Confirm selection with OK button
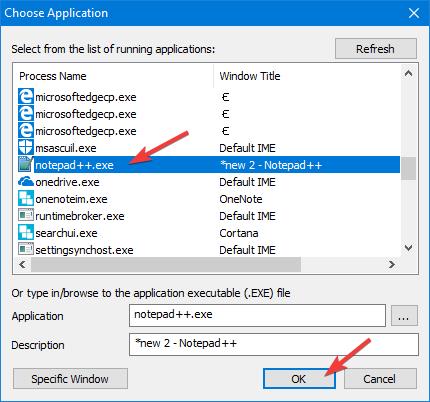 coord(299,379)
